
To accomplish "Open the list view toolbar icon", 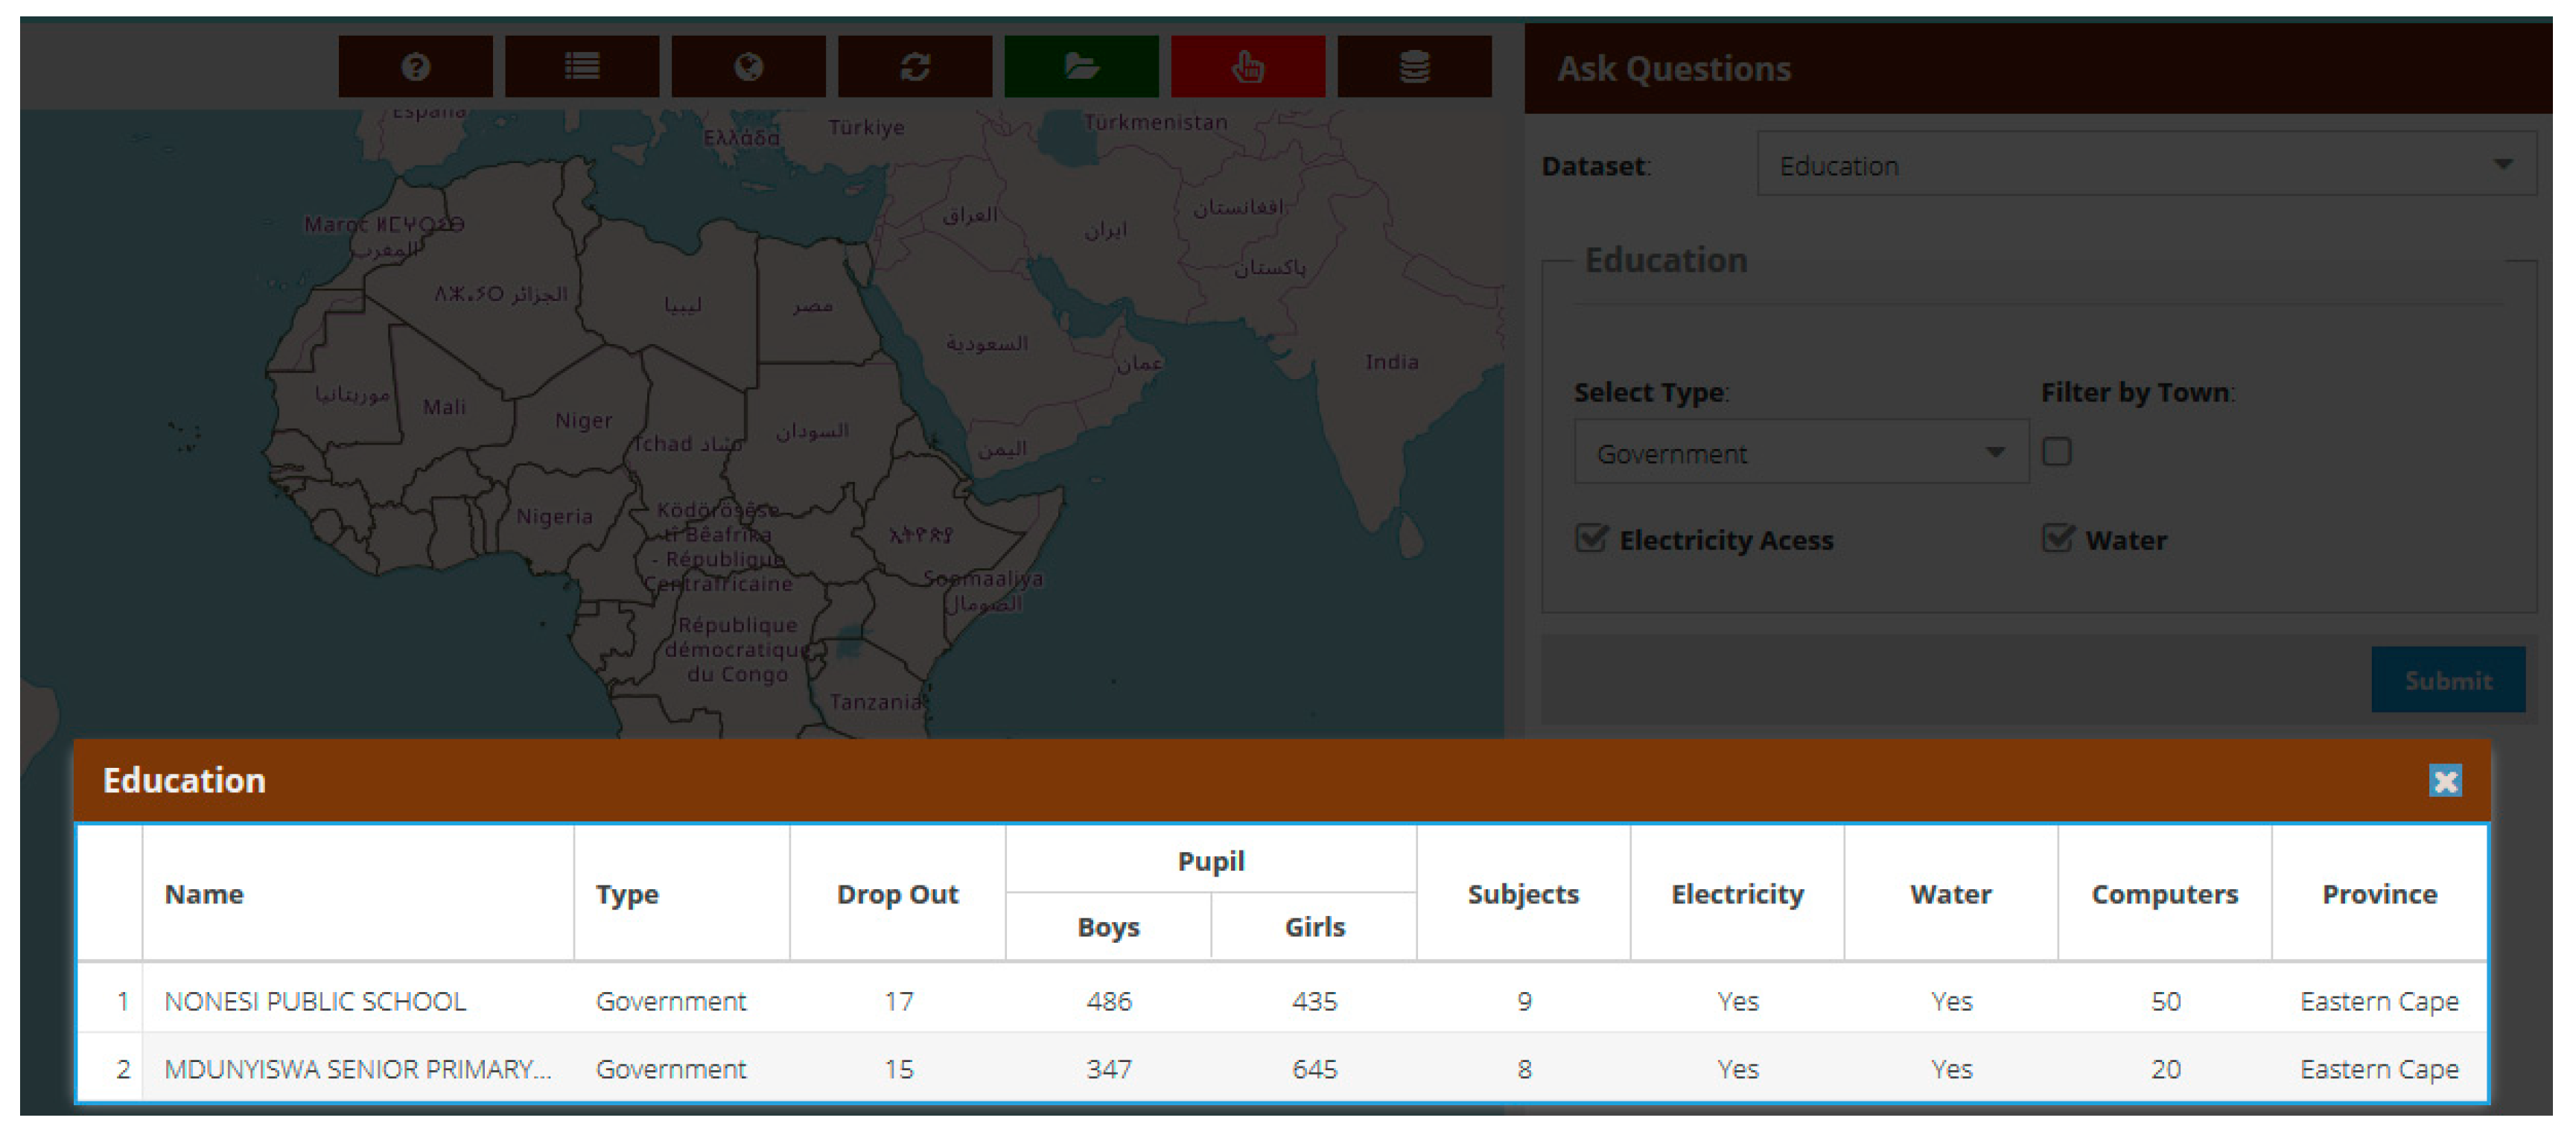I will click(x=582, y=67).
